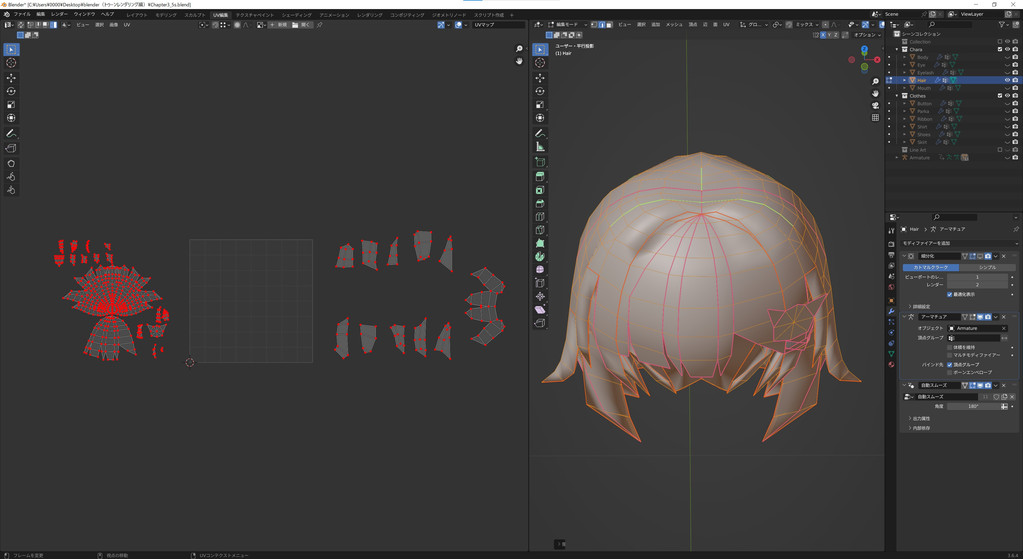Uncheck the Clothes collection exclude checkbox
This screenshot has height=559, width=1023.
(x=1000, y=96)
